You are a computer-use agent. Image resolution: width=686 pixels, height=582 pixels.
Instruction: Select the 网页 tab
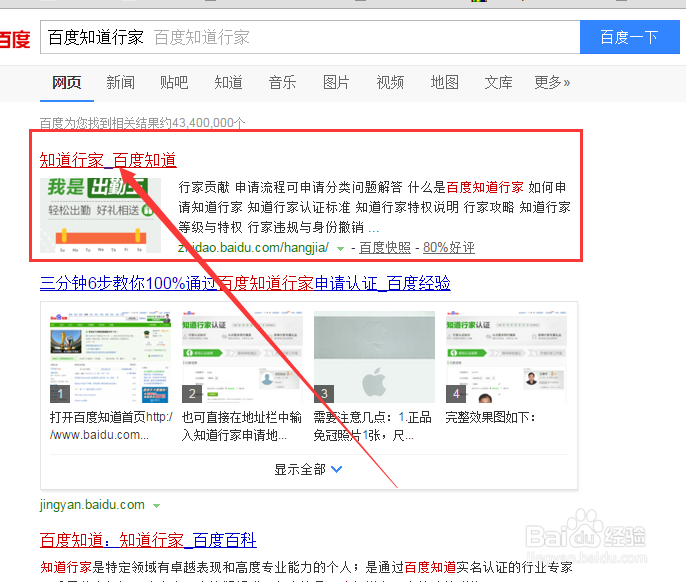66,82
